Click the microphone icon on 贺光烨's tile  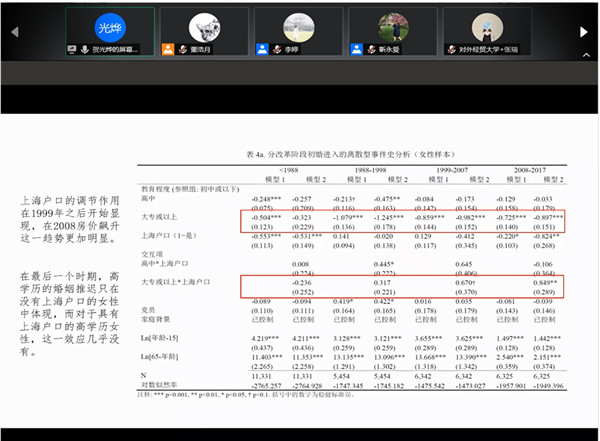[83, 48]
